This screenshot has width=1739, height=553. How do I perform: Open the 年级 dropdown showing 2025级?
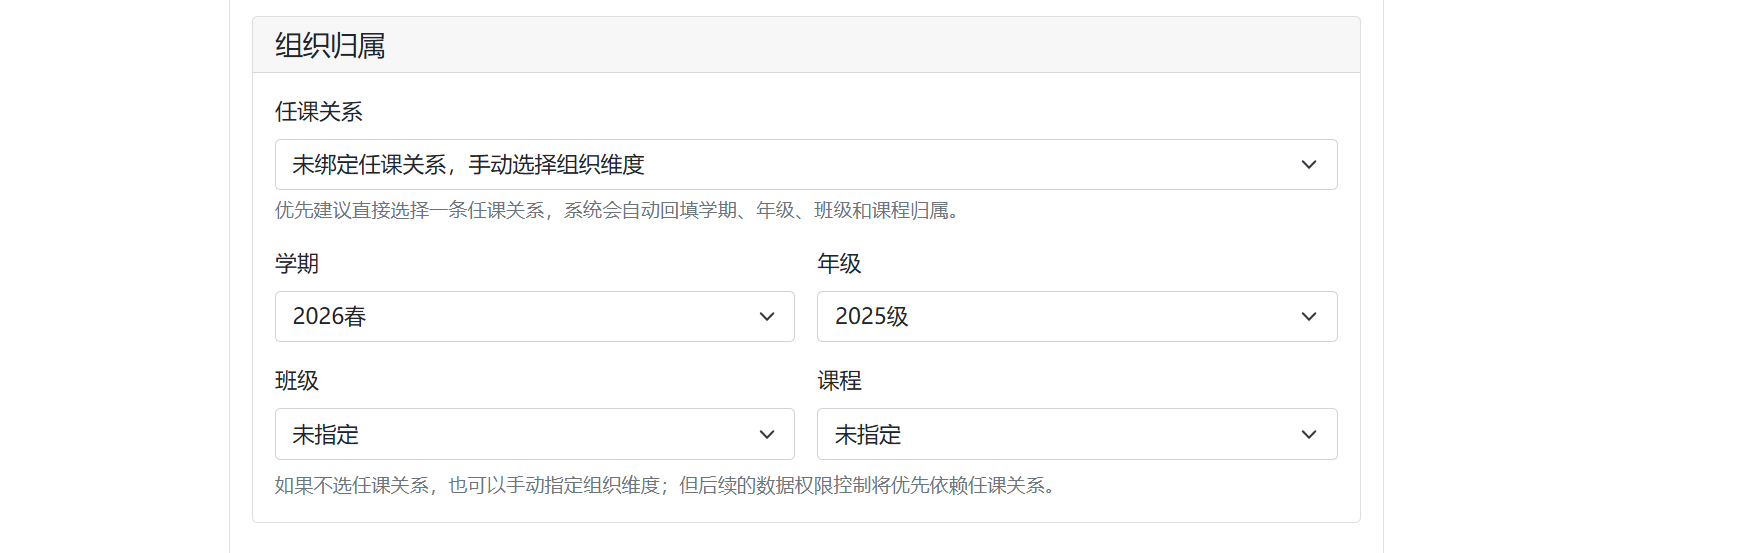1077,316
